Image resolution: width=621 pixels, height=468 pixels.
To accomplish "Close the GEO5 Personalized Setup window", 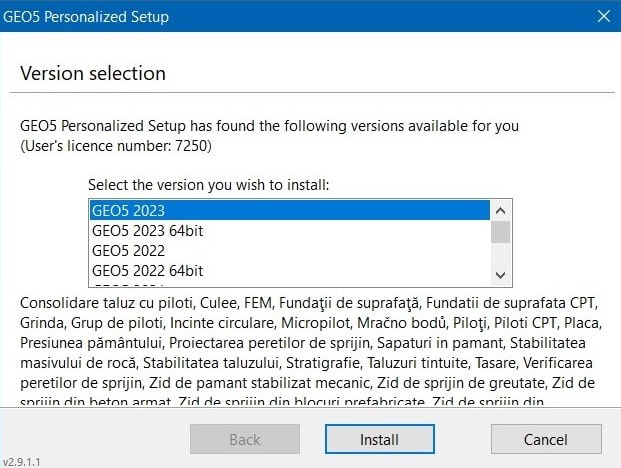I will [604, 16].
